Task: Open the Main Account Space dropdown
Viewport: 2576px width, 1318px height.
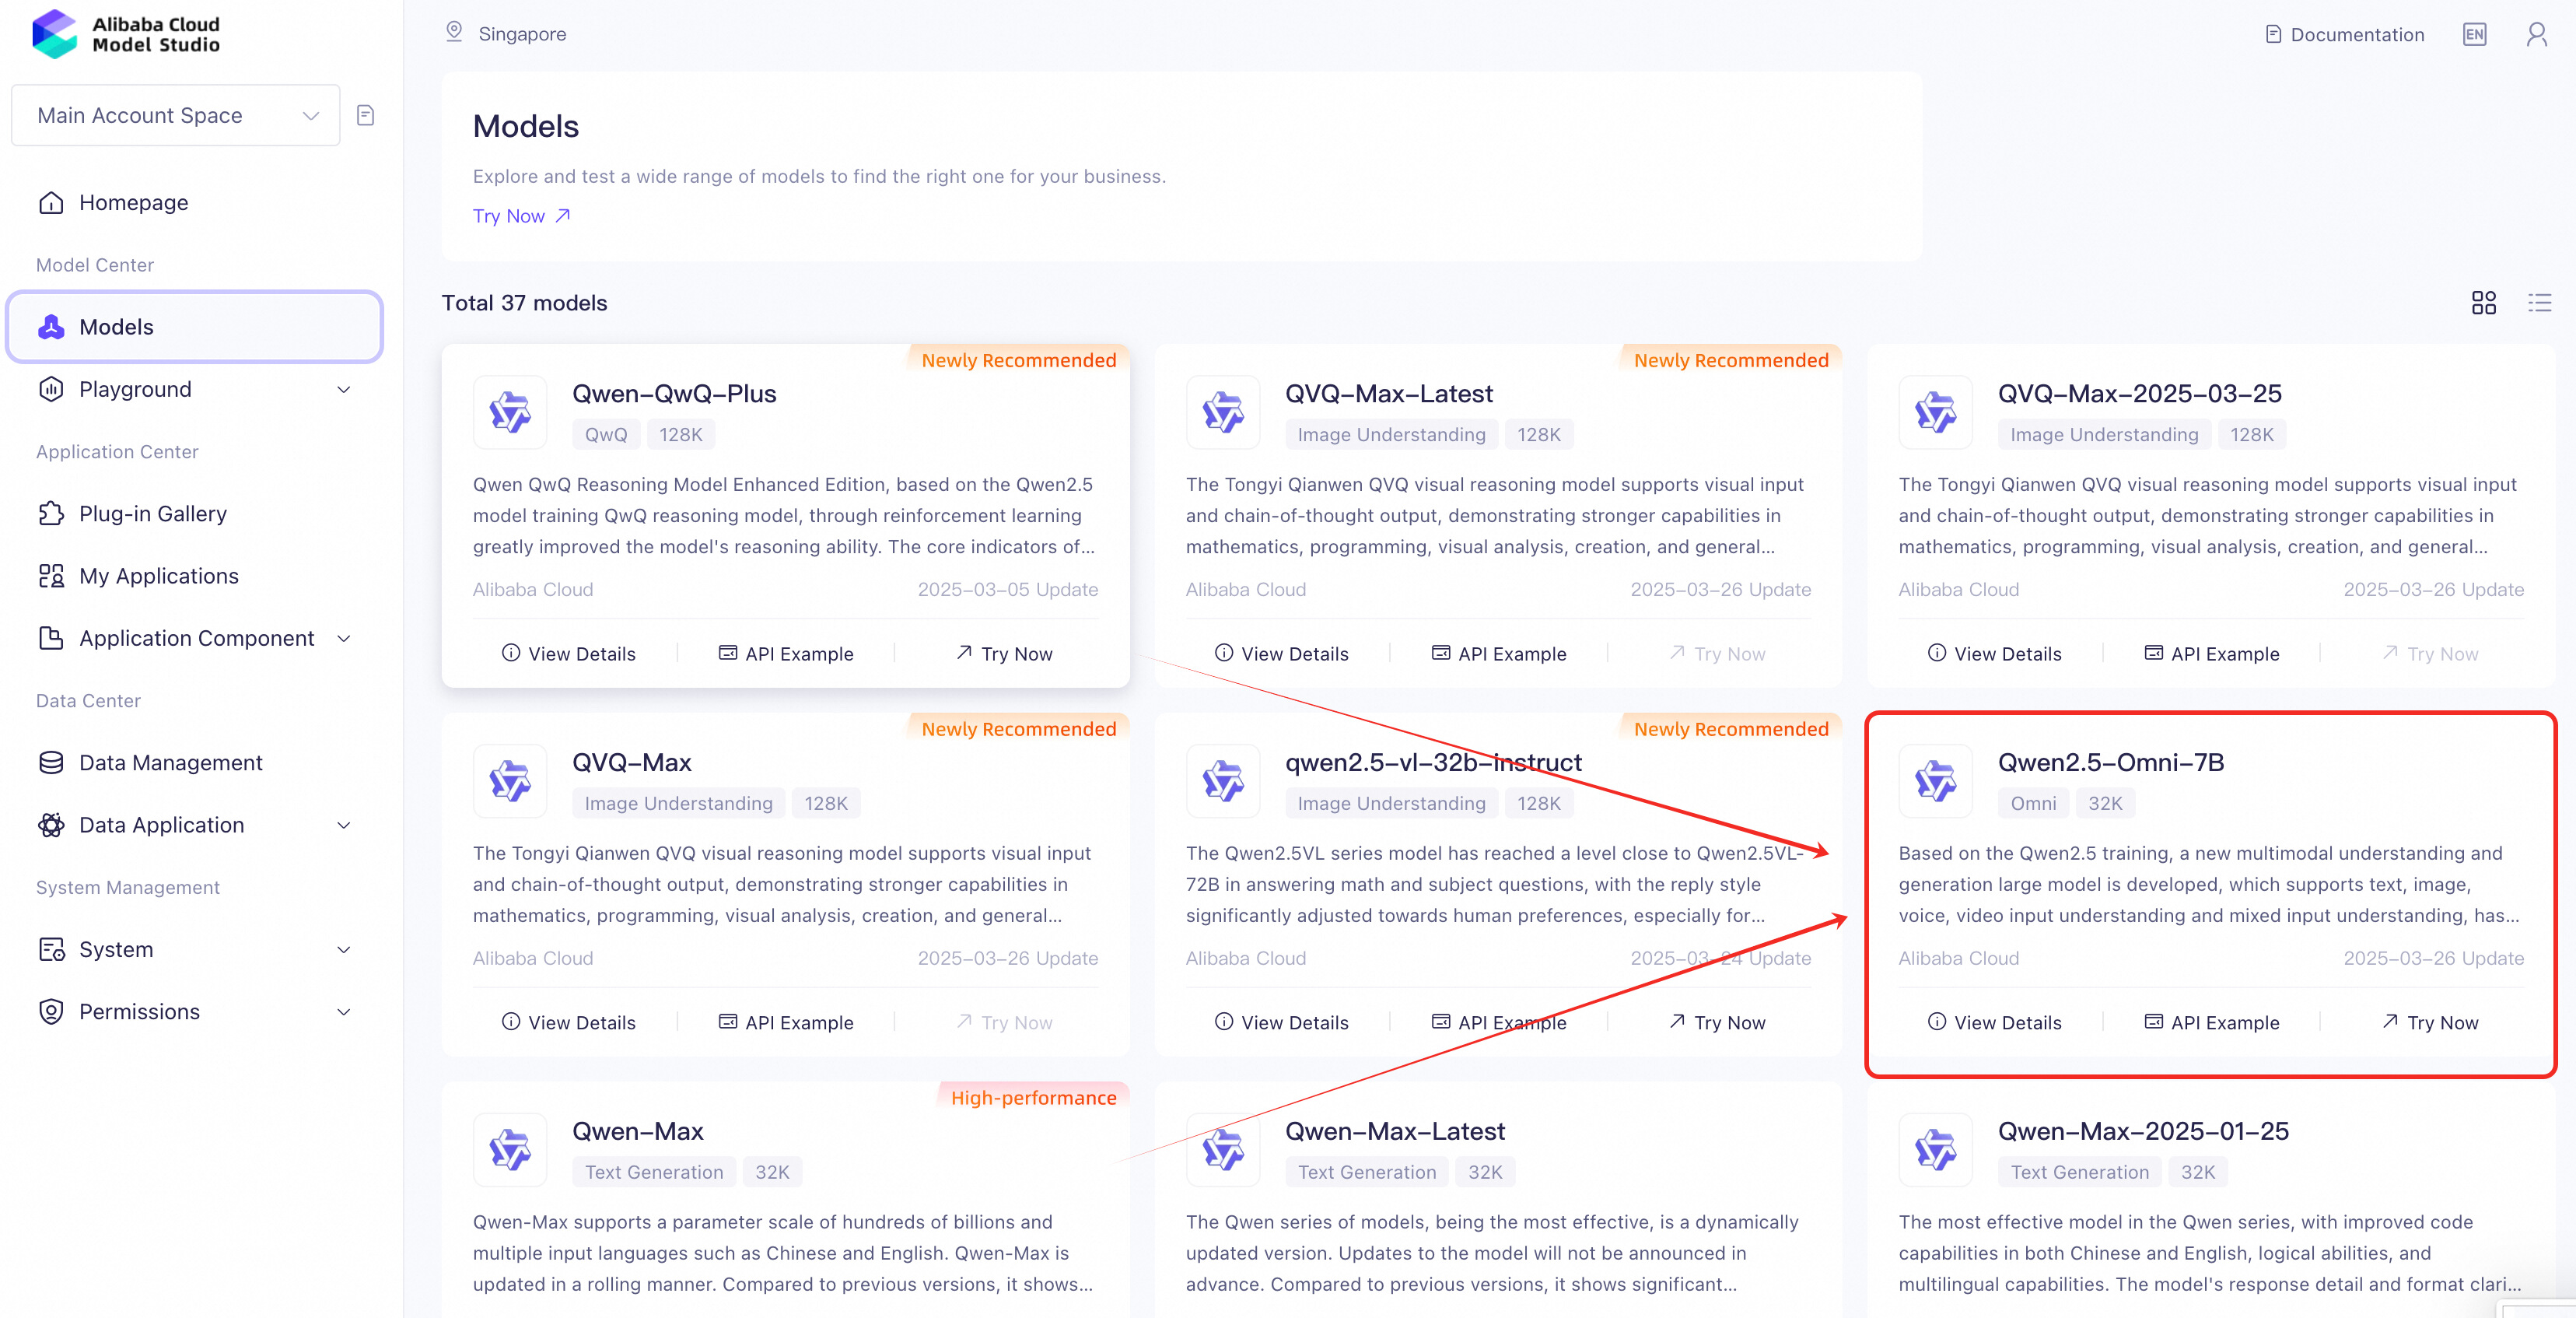Action: (x=176, y=116)
